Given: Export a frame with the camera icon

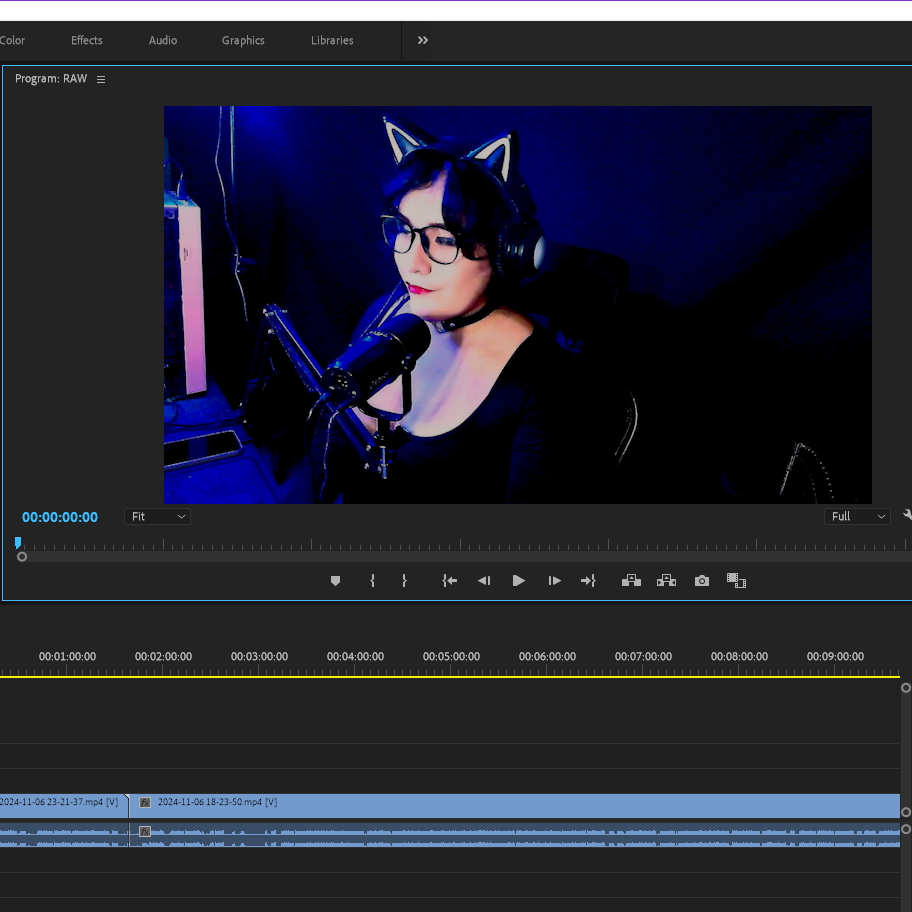Looking at the screenshot, I should click(702, 581).
